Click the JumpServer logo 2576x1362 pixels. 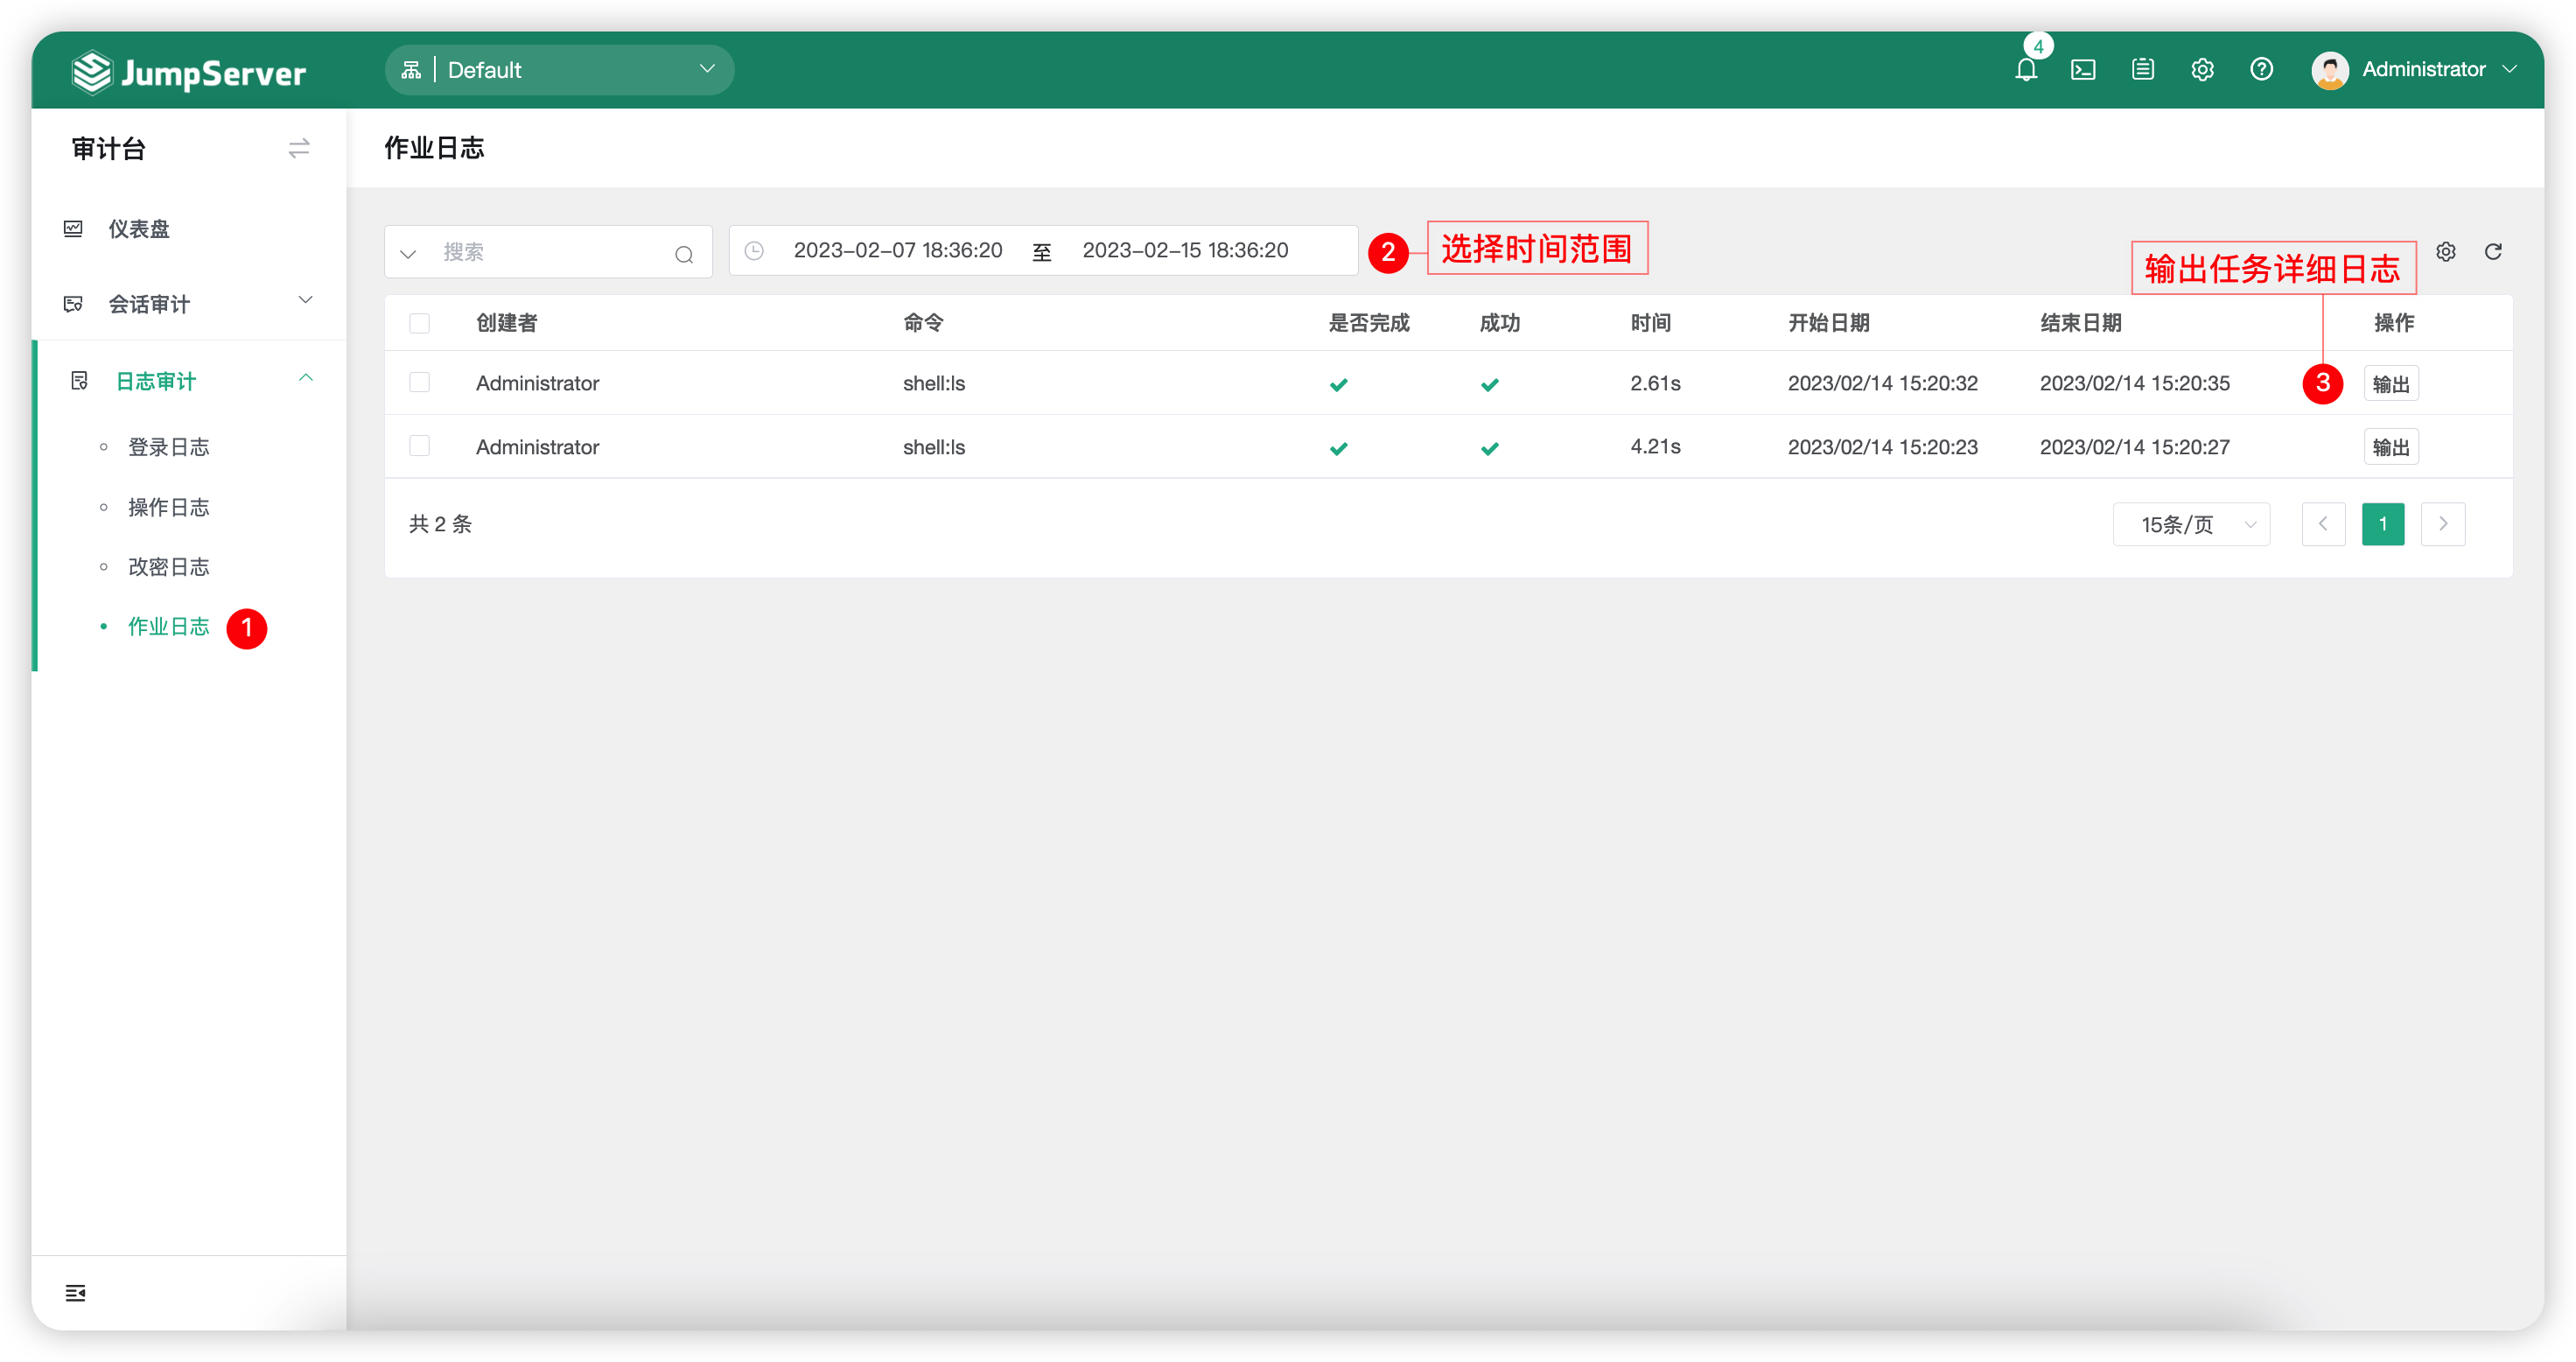coord(189,72)
